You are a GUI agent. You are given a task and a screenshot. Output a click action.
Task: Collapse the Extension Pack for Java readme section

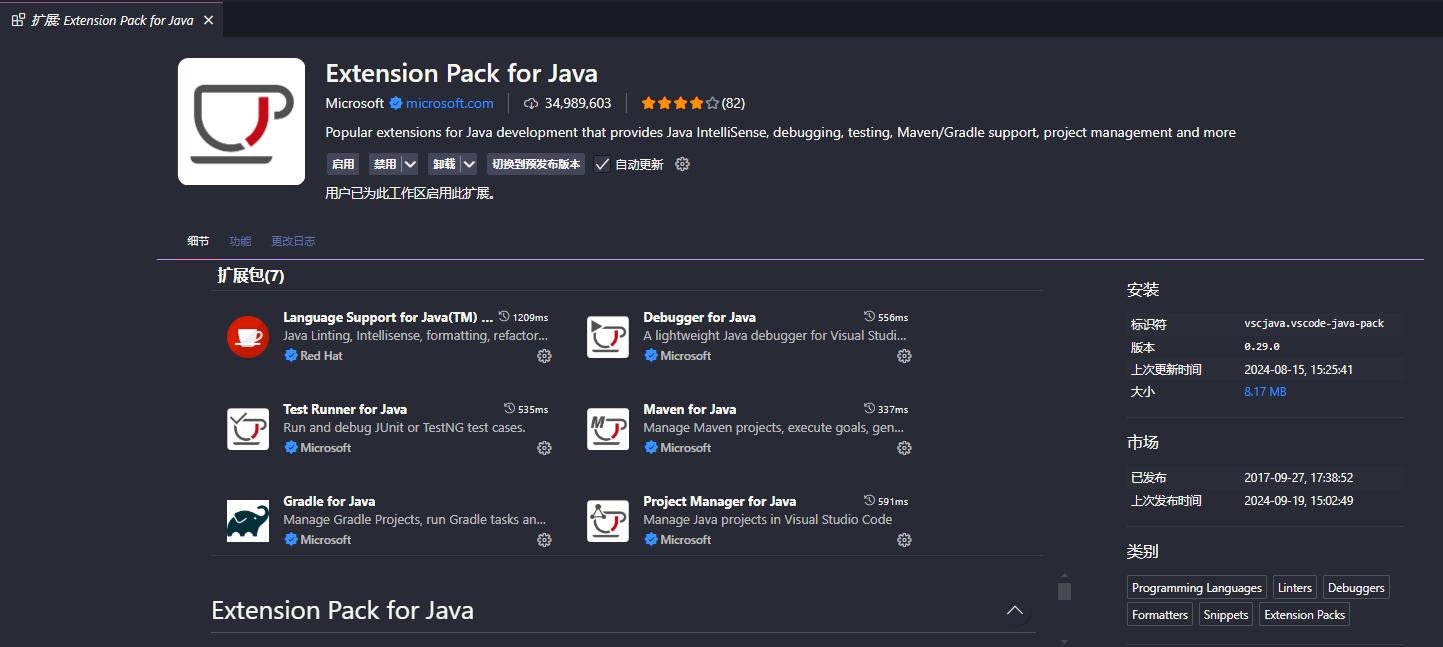point(1015,610)
